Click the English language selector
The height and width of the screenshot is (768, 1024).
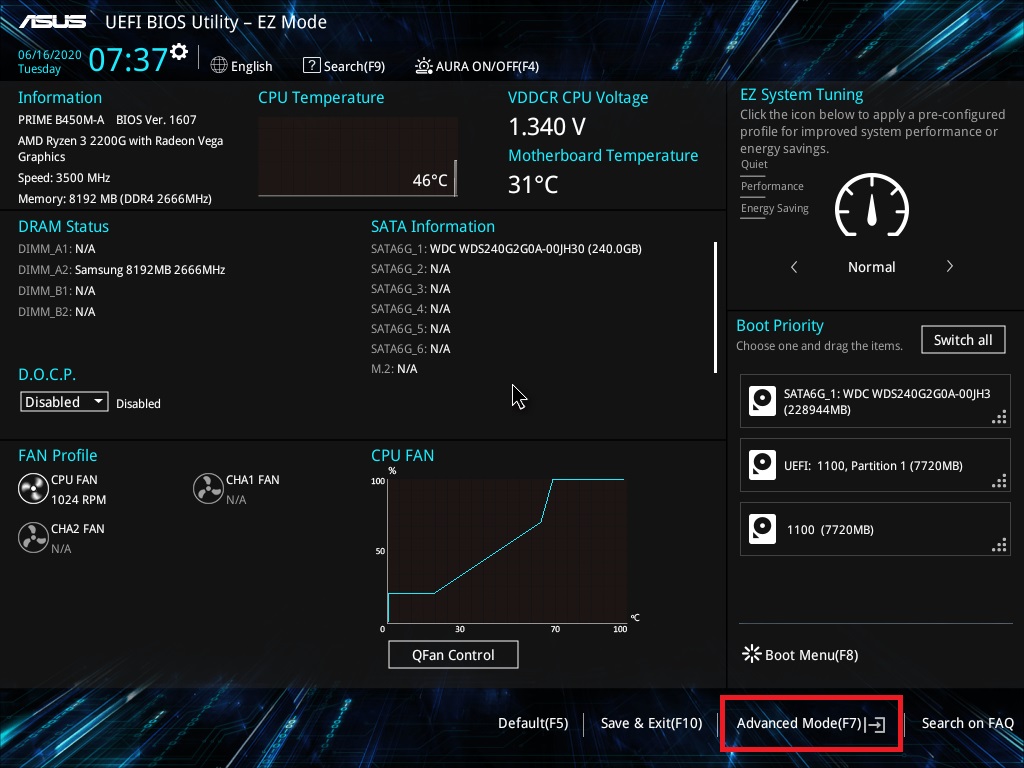[242, 66]
